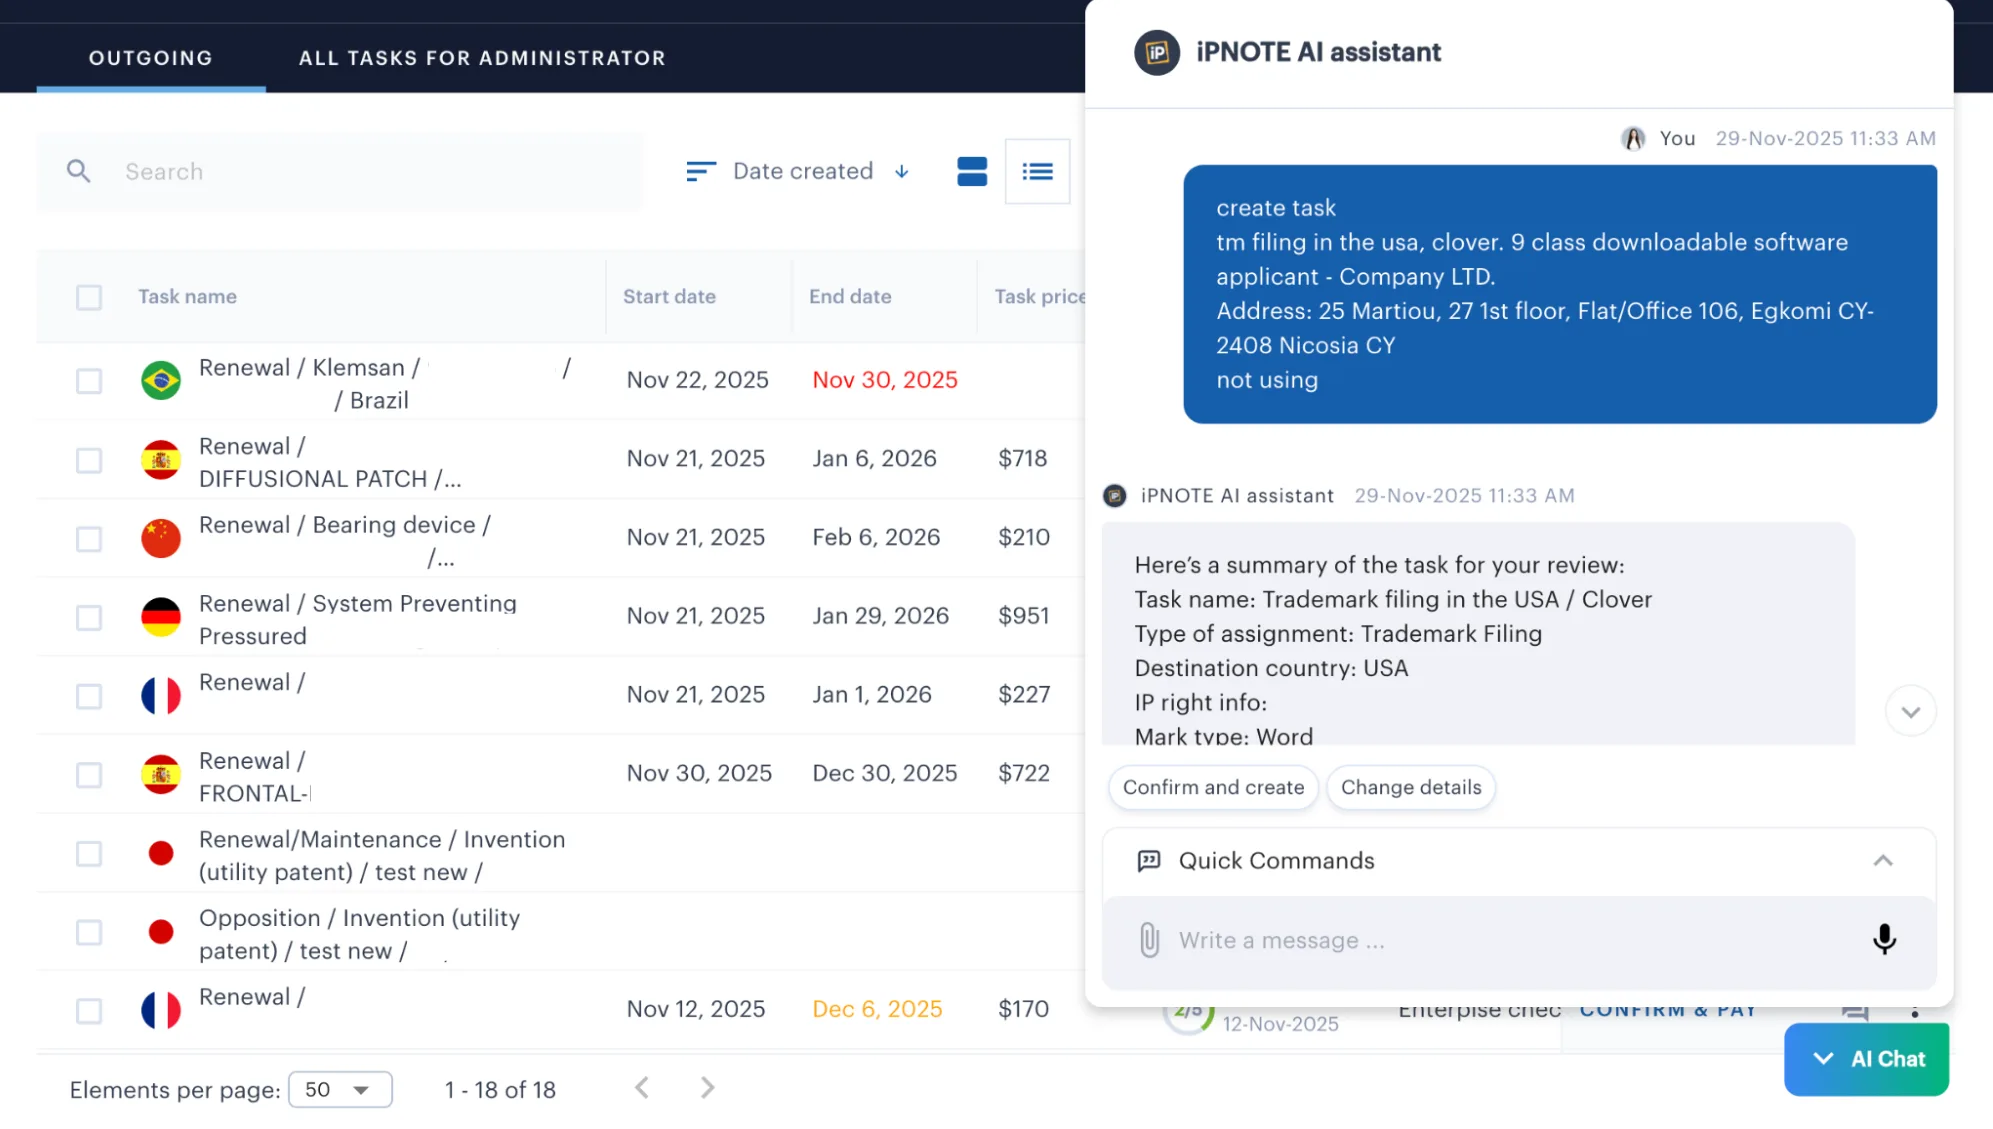Click the search magnifier icon
Screen dimensions: 1993x1129
click(78, 171)
